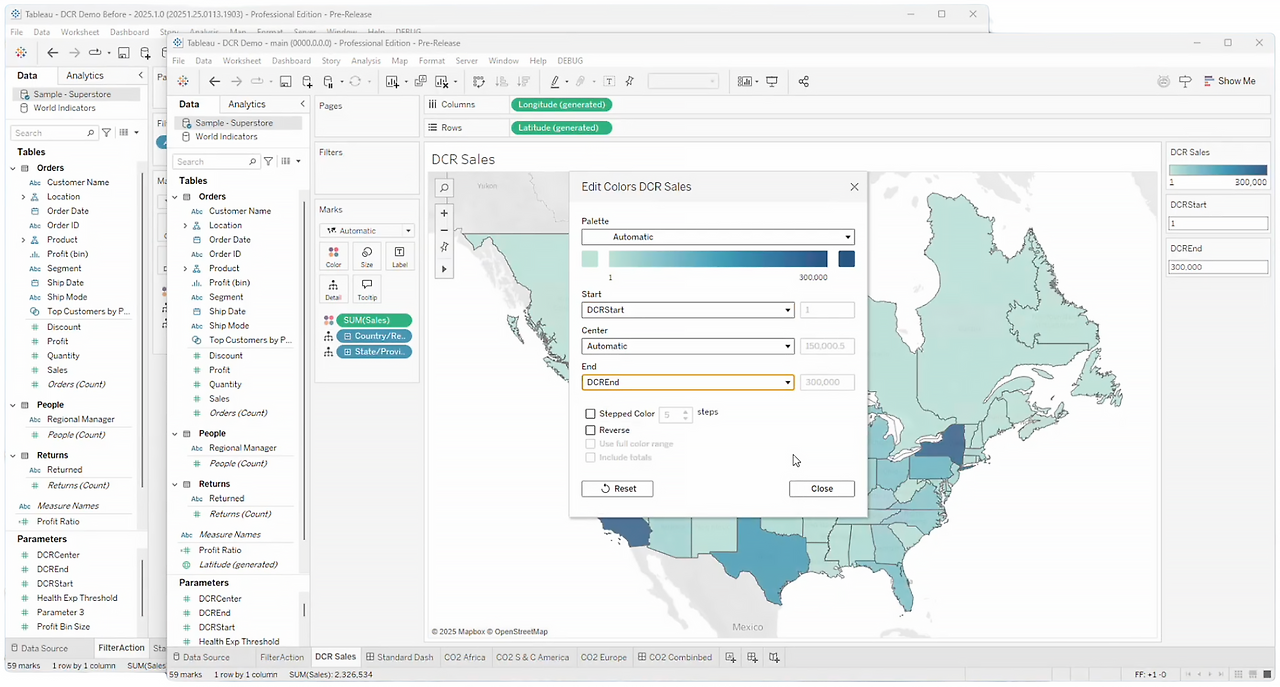This screenshot has width=1280, height=687.
Task: Click the Save icon in front toolbar
Action: tap(285, 81)
